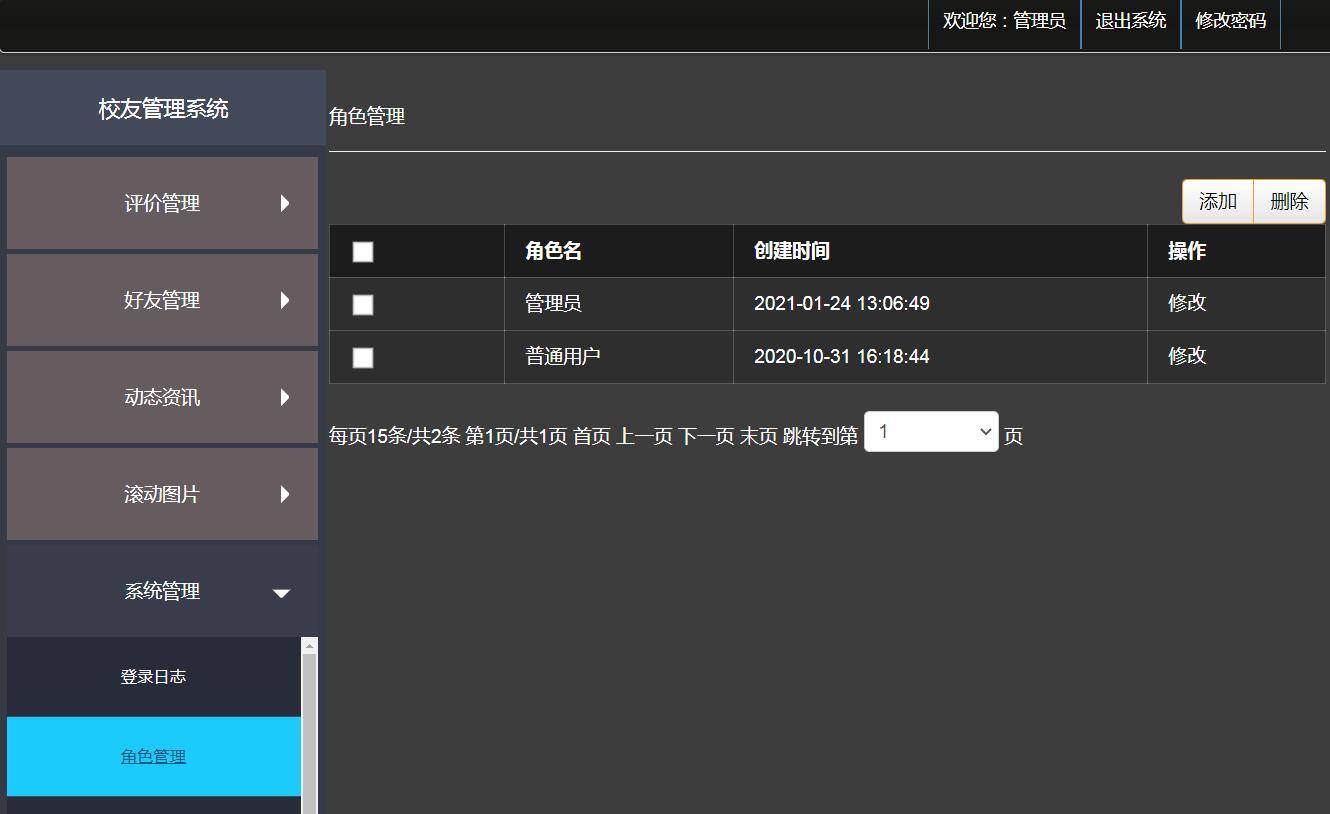Click 修改 link on 管理员 row
Viewport: 1330px width, 814px height.
[x=1186, y=304]
